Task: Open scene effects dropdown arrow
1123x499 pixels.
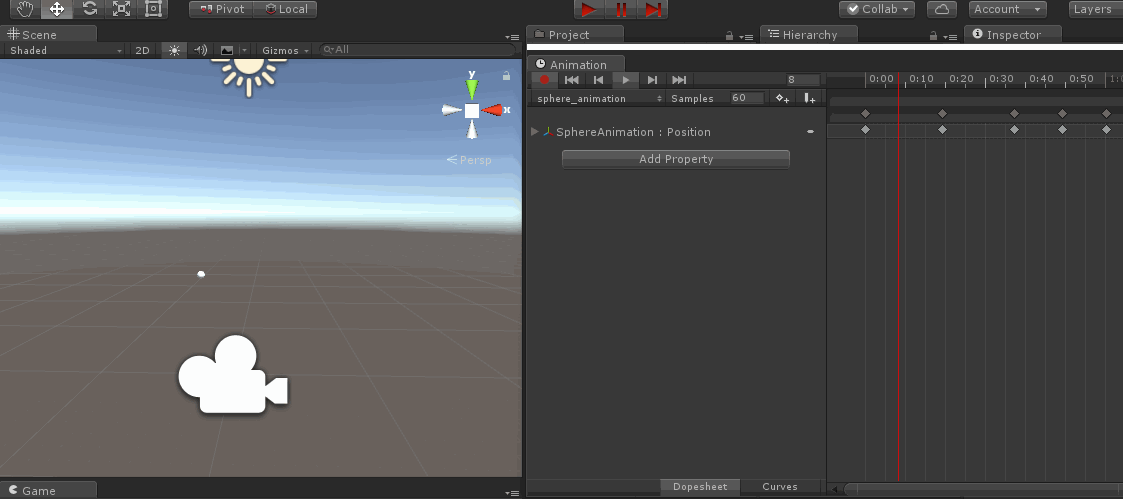Action: click(x=244, y=50)
